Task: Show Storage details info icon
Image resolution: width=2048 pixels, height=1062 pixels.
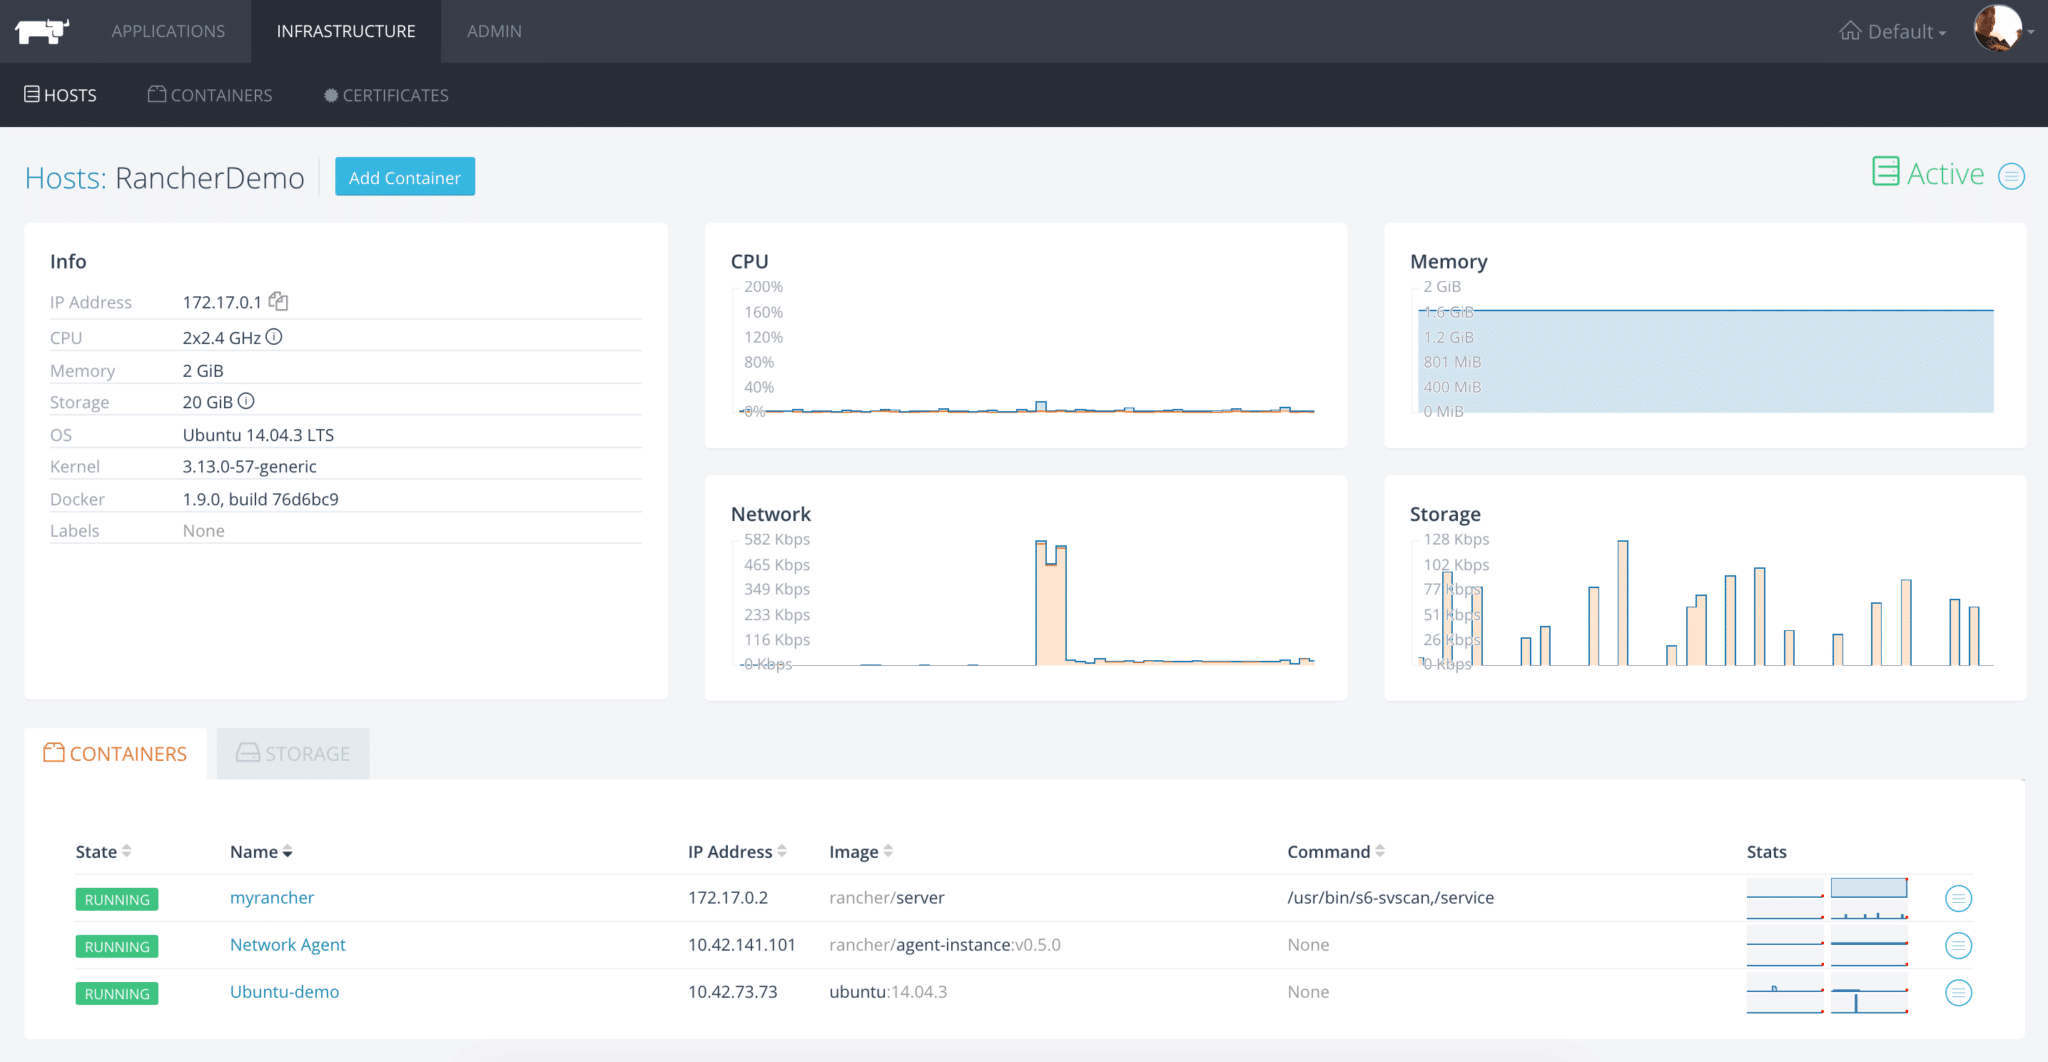Action: tap(246, 401)
